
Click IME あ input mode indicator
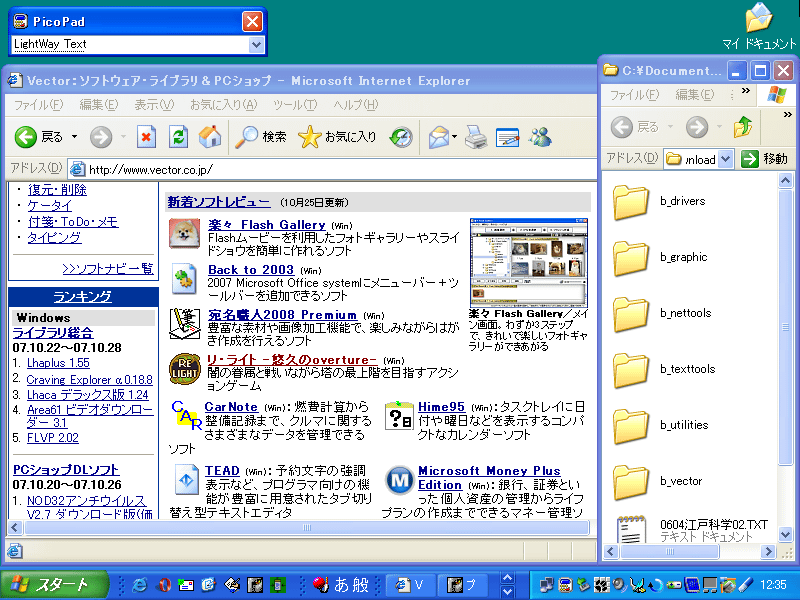[340, 585]
